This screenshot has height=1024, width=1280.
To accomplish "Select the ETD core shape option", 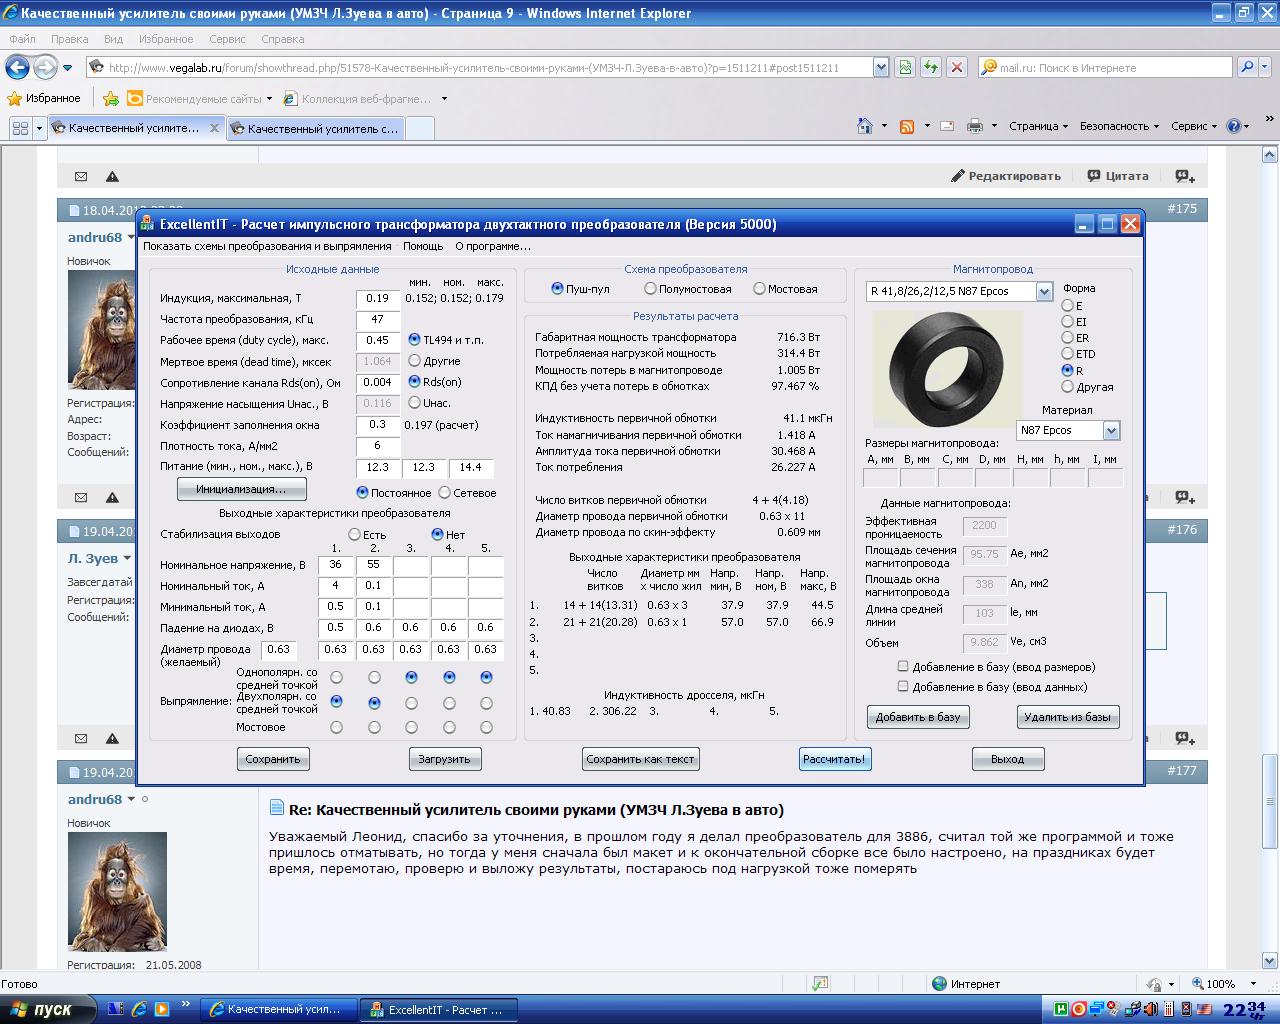I will [x=1068, y=354].
